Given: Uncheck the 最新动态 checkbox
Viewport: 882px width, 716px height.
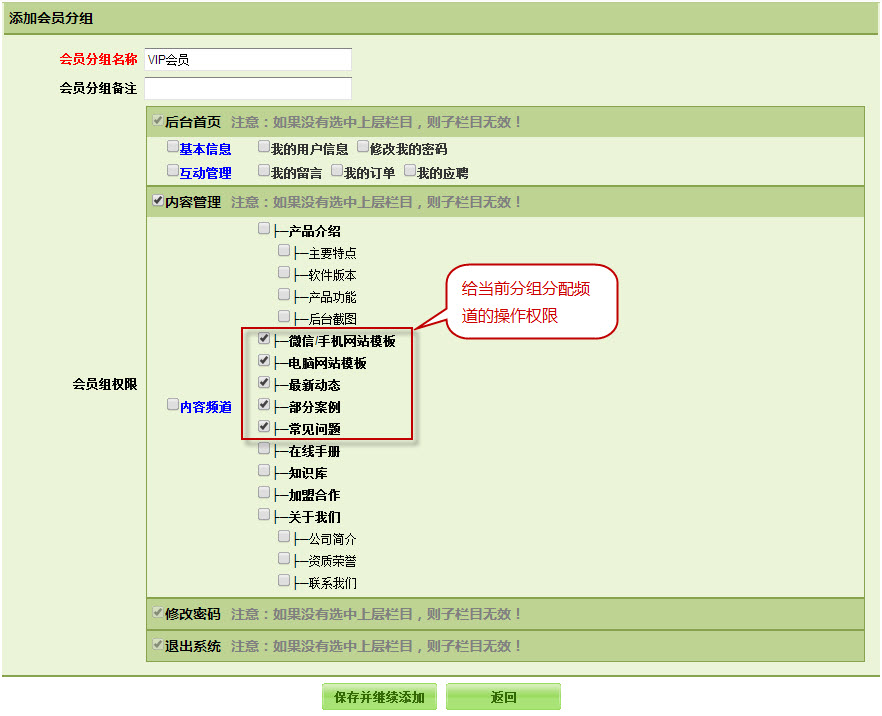Looking at the screenshot, I should (264, 383).
